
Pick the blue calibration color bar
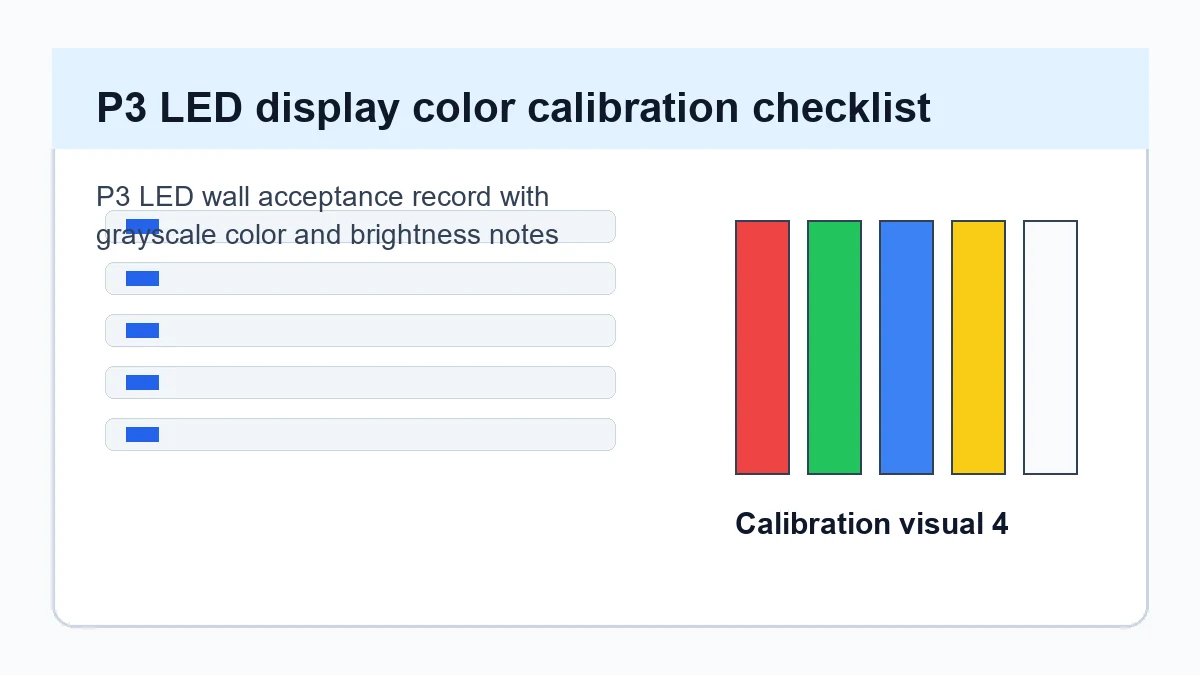click(906, 347)
